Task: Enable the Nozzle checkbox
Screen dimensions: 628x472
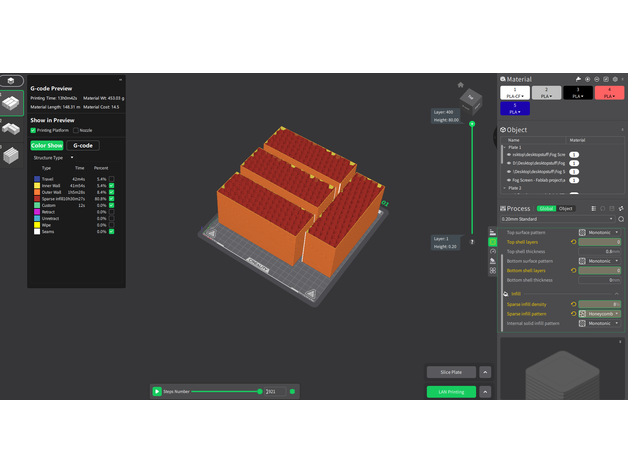Action: [x=76, y=129]
